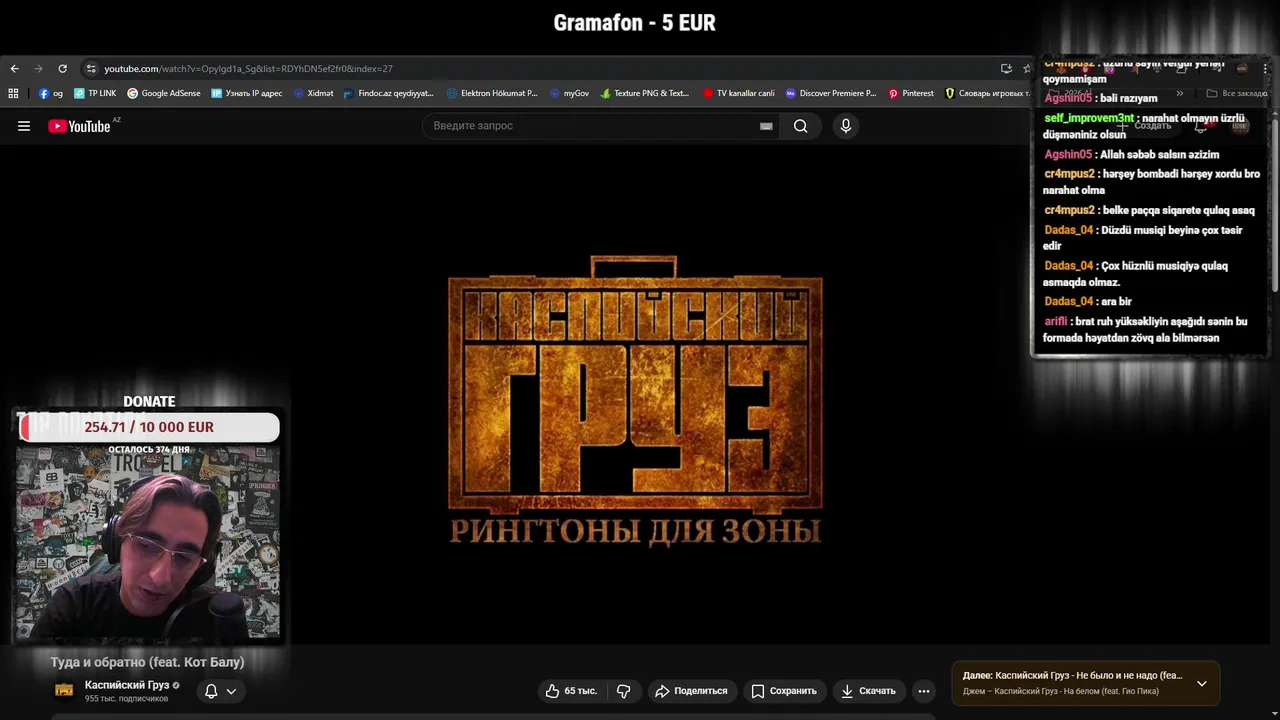The width and height of the screenshot is (1280, 720).
Task: Open the Pinterest bookmark
Action: (x=911, y=93)
